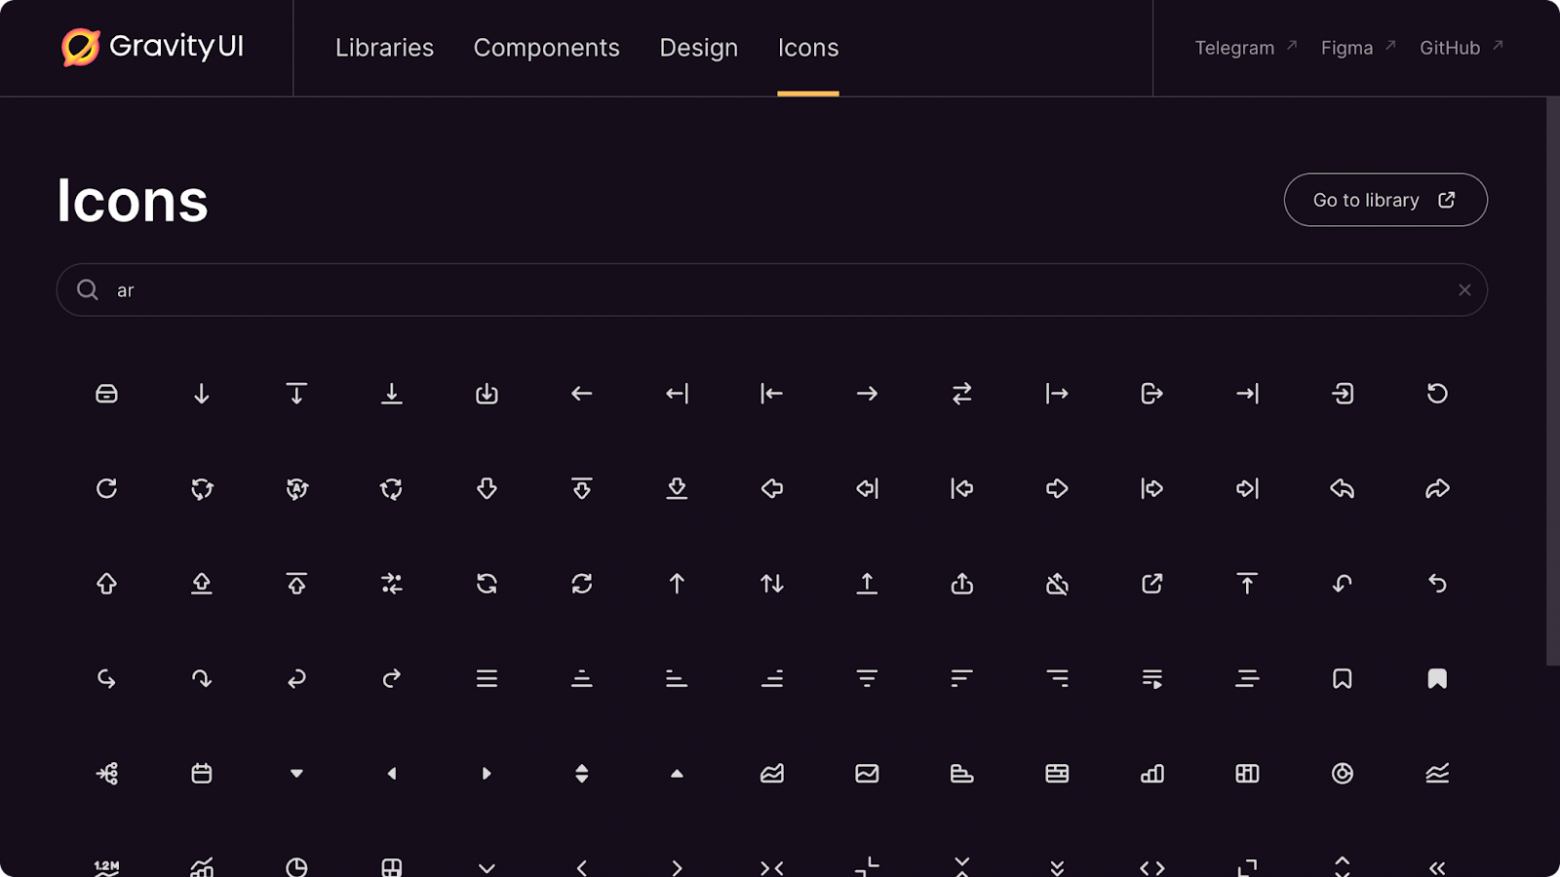1560x877 pixels.
Task: Open the GitHub link
Action: tap(1451, 47)
